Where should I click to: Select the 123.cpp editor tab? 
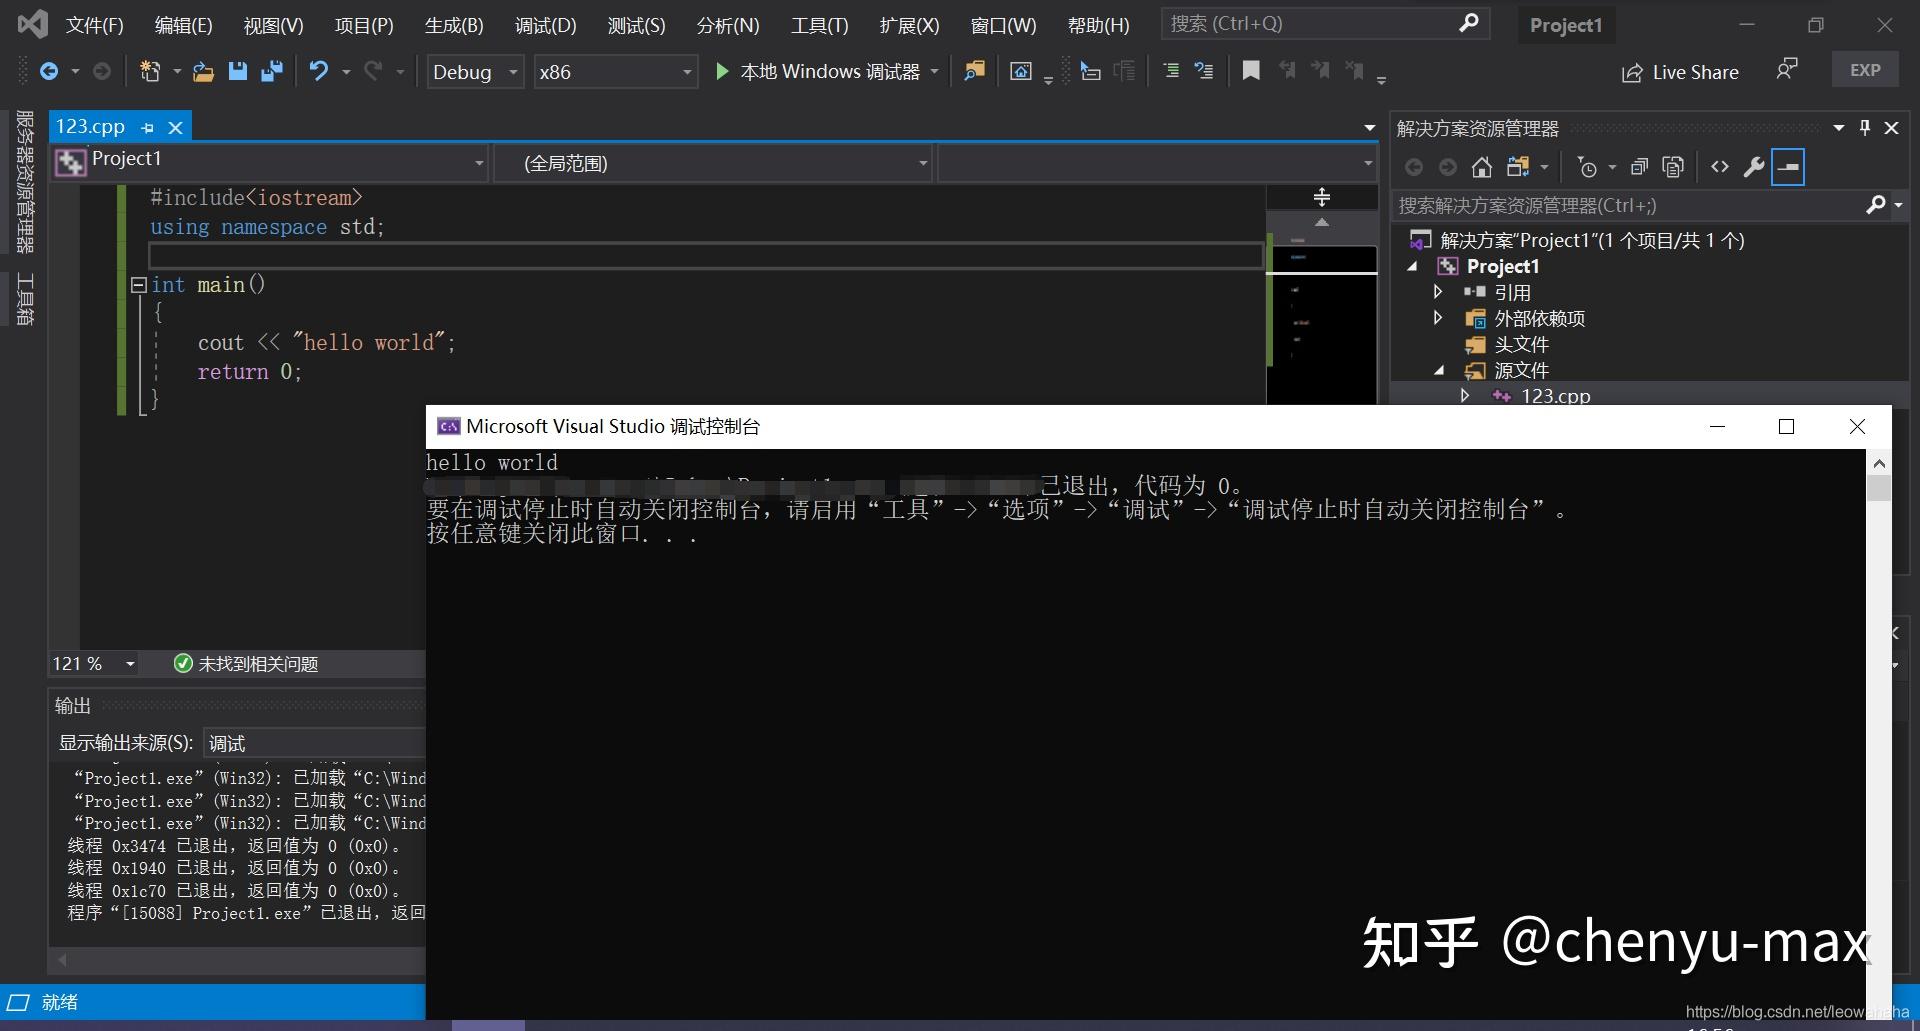(x=91, y=126)
